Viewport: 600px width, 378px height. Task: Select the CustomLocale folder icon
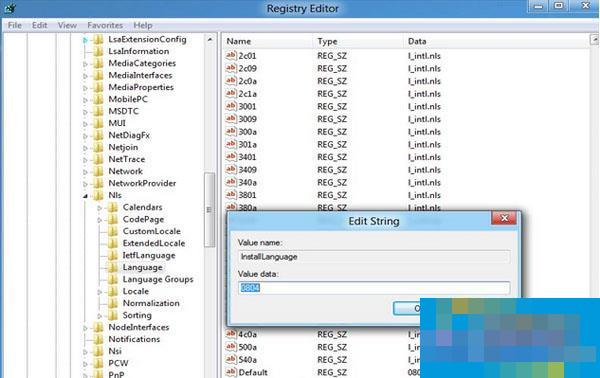click(113, 231)
